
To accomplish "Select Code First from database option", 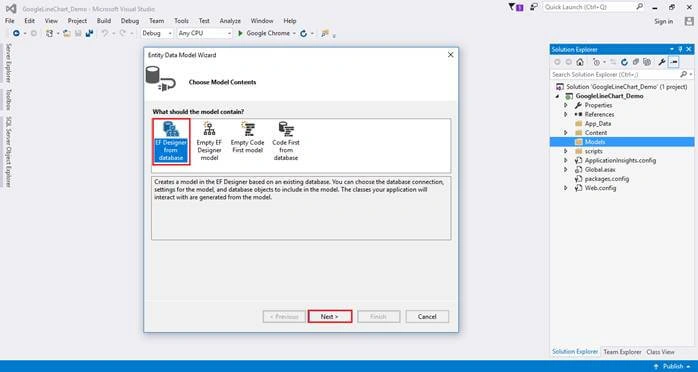I will [x=286, y=142].
